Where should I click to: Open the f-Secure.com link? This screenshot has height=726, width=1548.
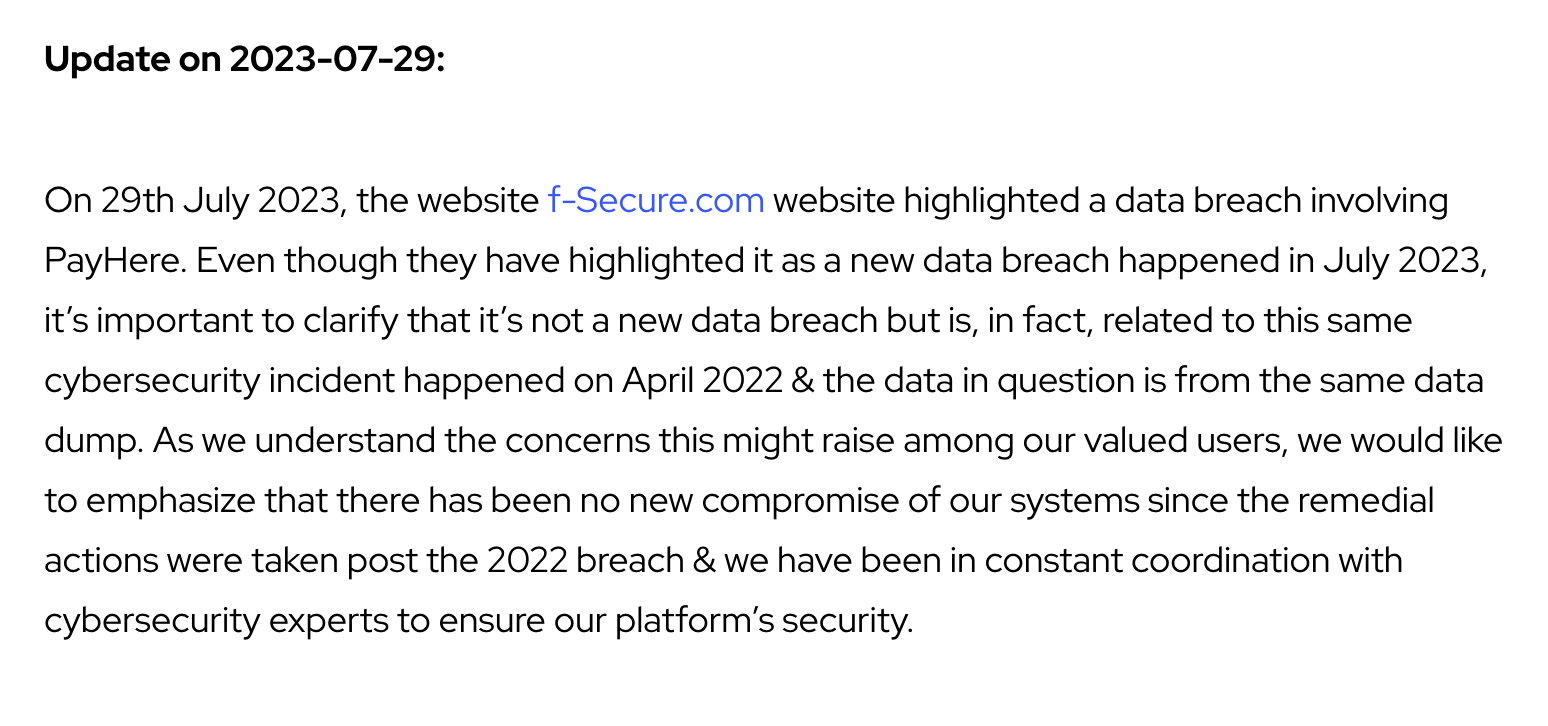coord(656,201)
